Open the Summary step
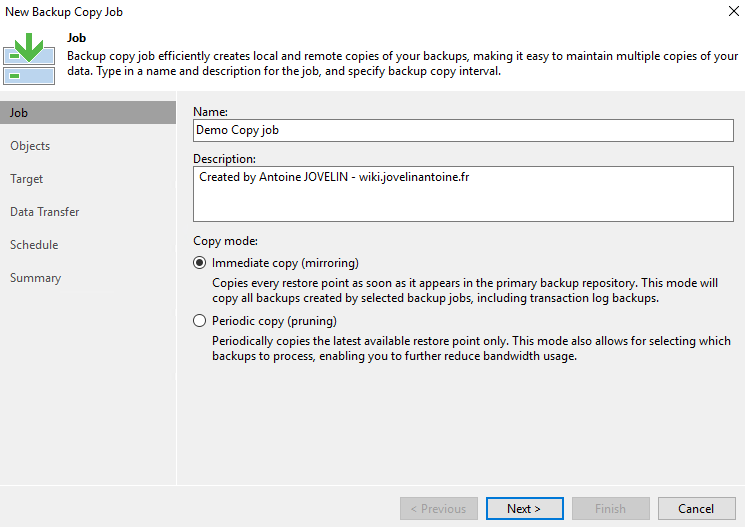Viewport: 745px width, 527px height. [x=36, y=278]
